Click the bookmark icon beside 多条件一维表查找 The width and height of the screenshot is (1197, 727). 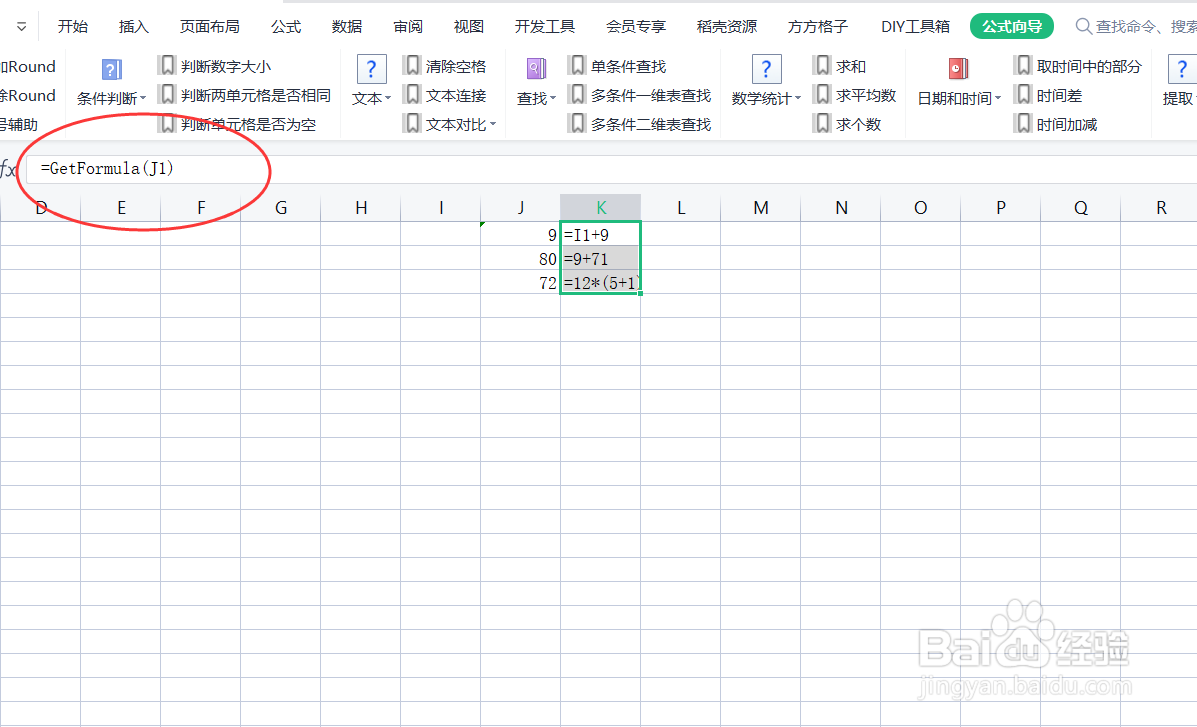pyautogui.click(x=577, y=95)
